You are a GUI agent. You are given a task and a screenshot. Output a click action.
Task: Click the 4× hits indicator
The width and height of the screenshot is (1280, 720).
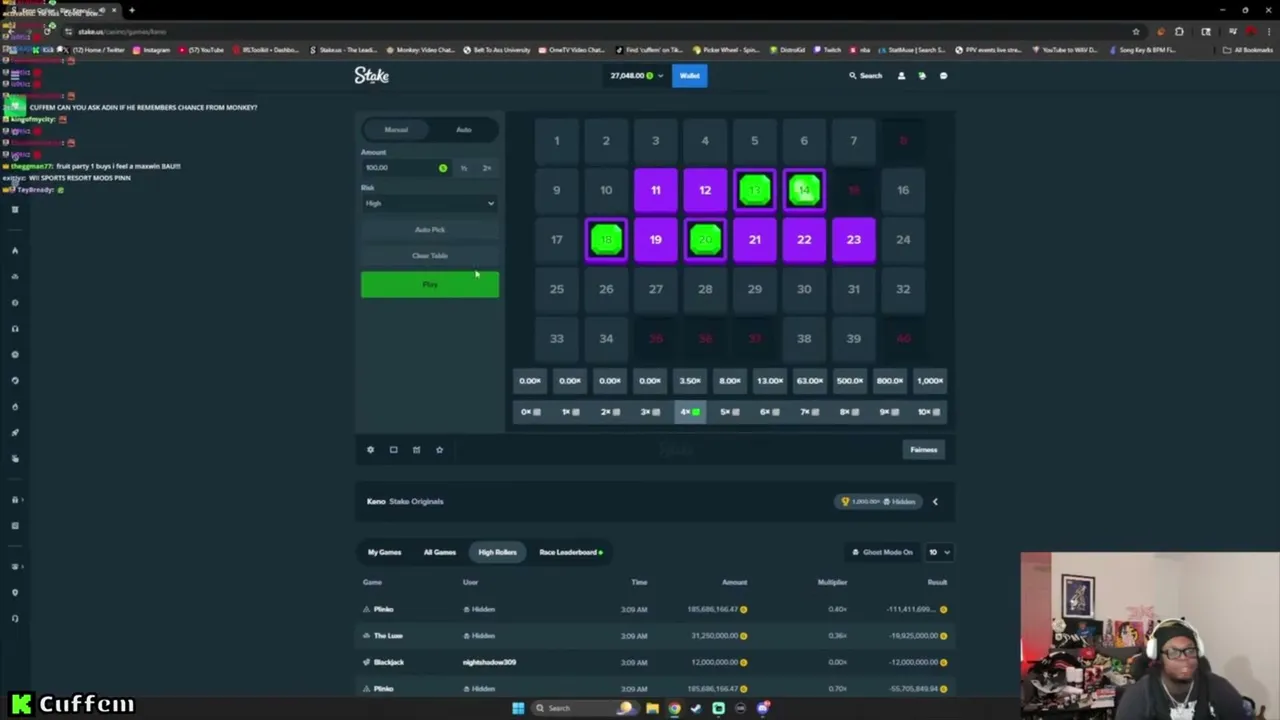tap(690, 412)
